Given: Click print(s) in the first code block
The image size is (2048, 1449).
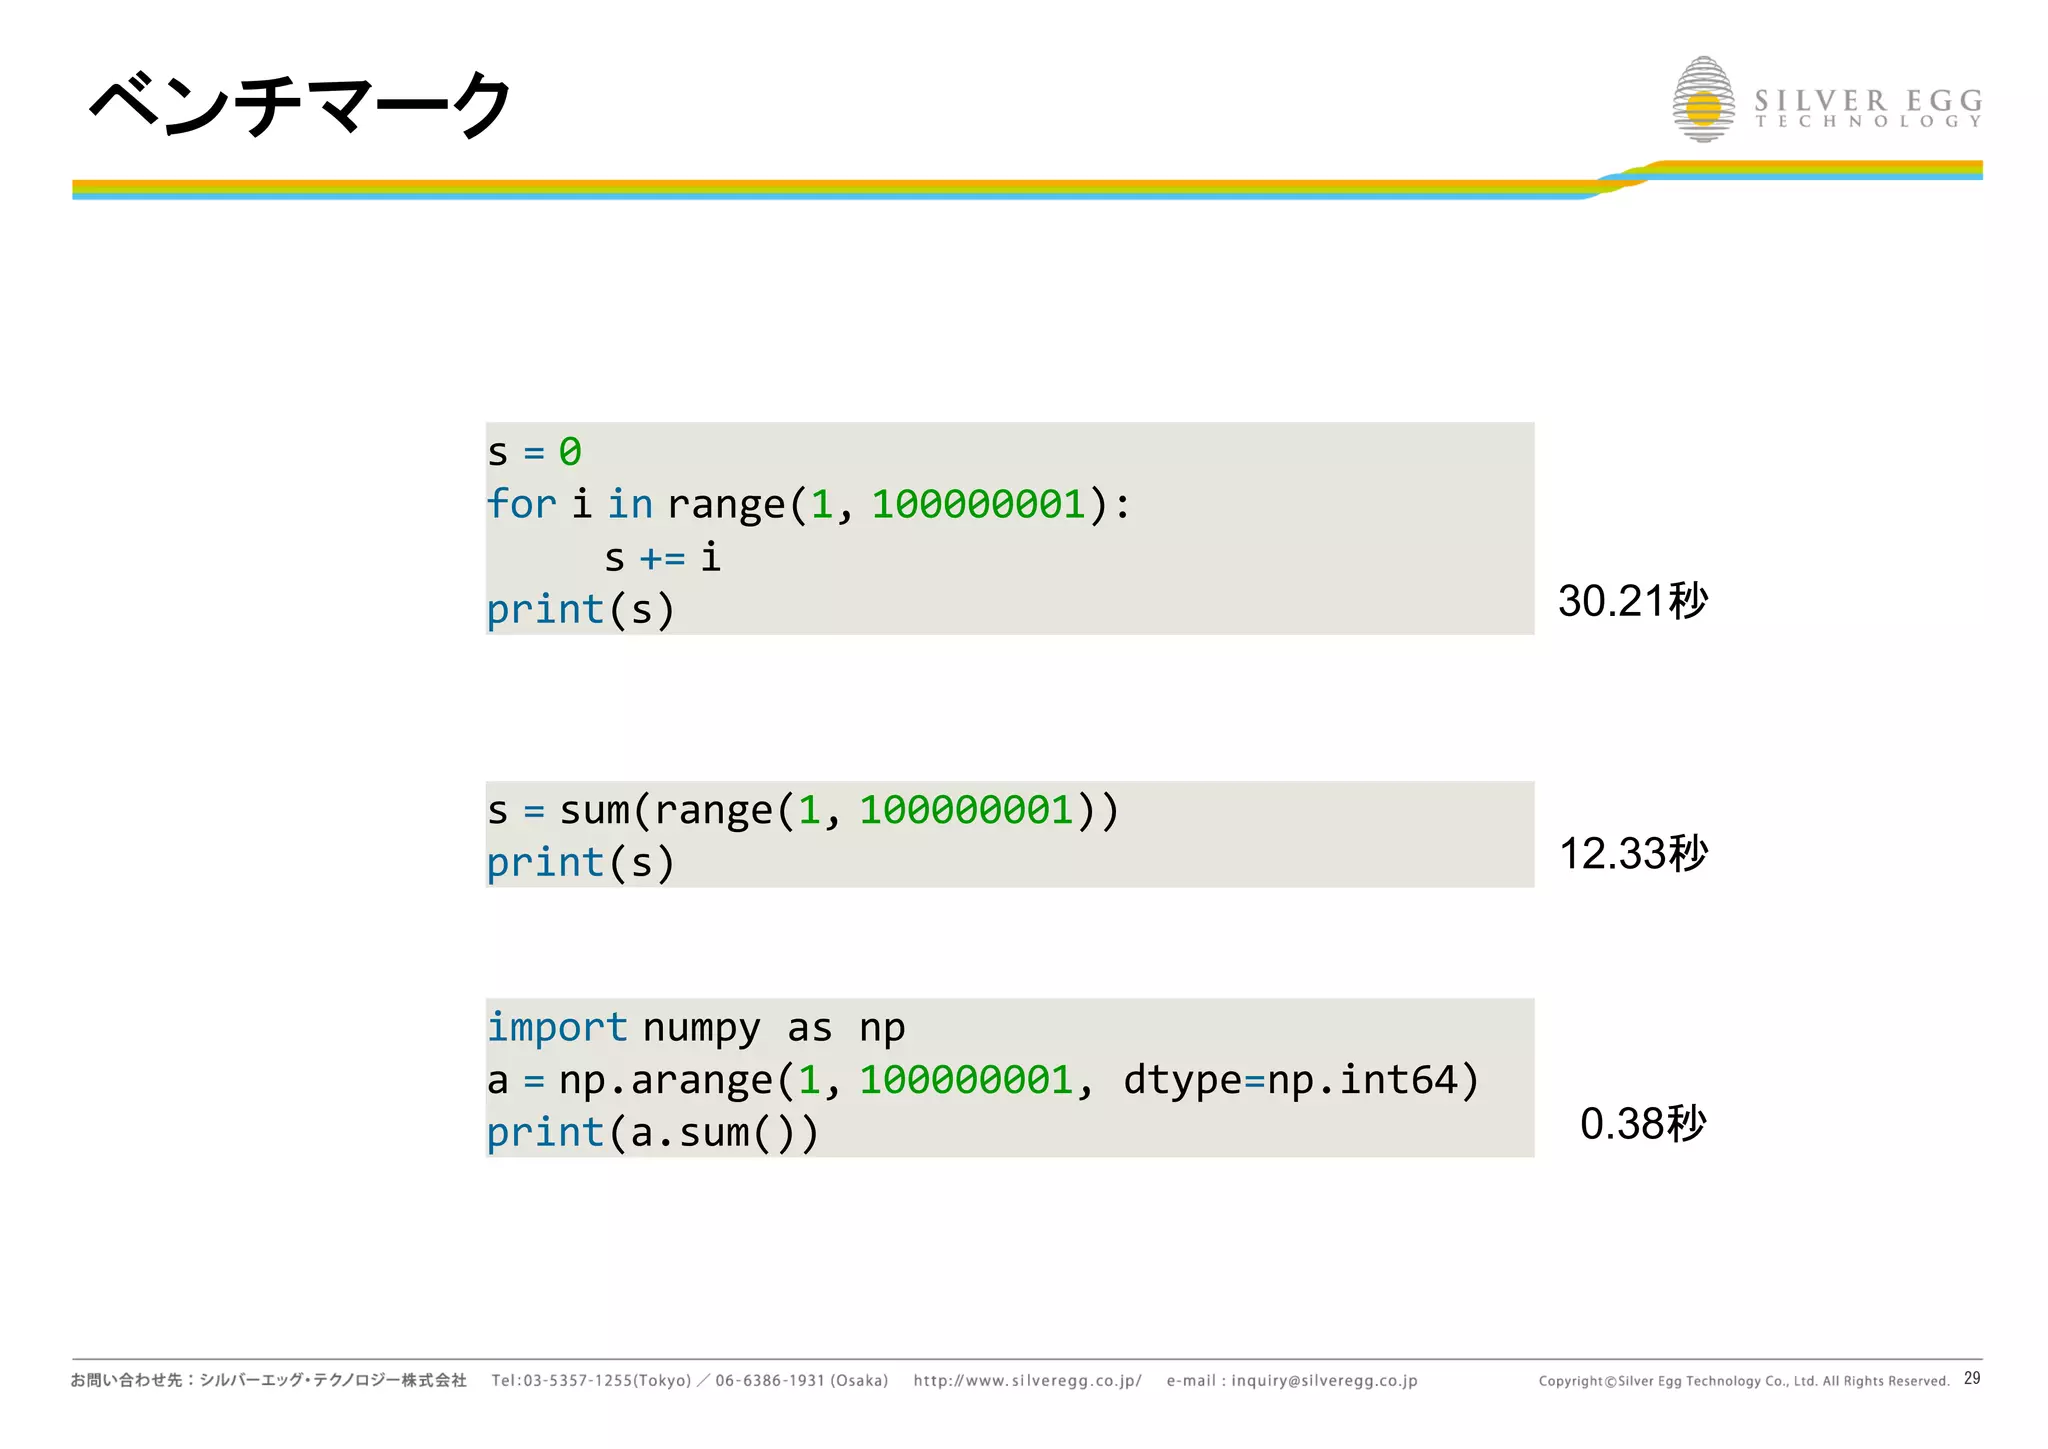Looking at the screenshot, I should (x=581, y=609).
